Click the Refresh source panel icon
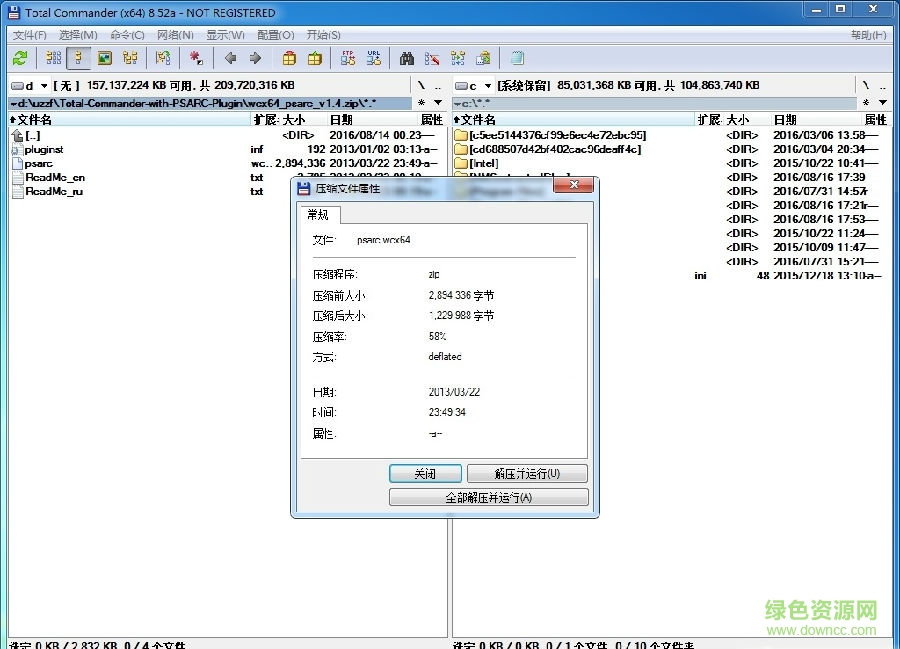This screenshot has width=900, height=649. click(20, 57)
